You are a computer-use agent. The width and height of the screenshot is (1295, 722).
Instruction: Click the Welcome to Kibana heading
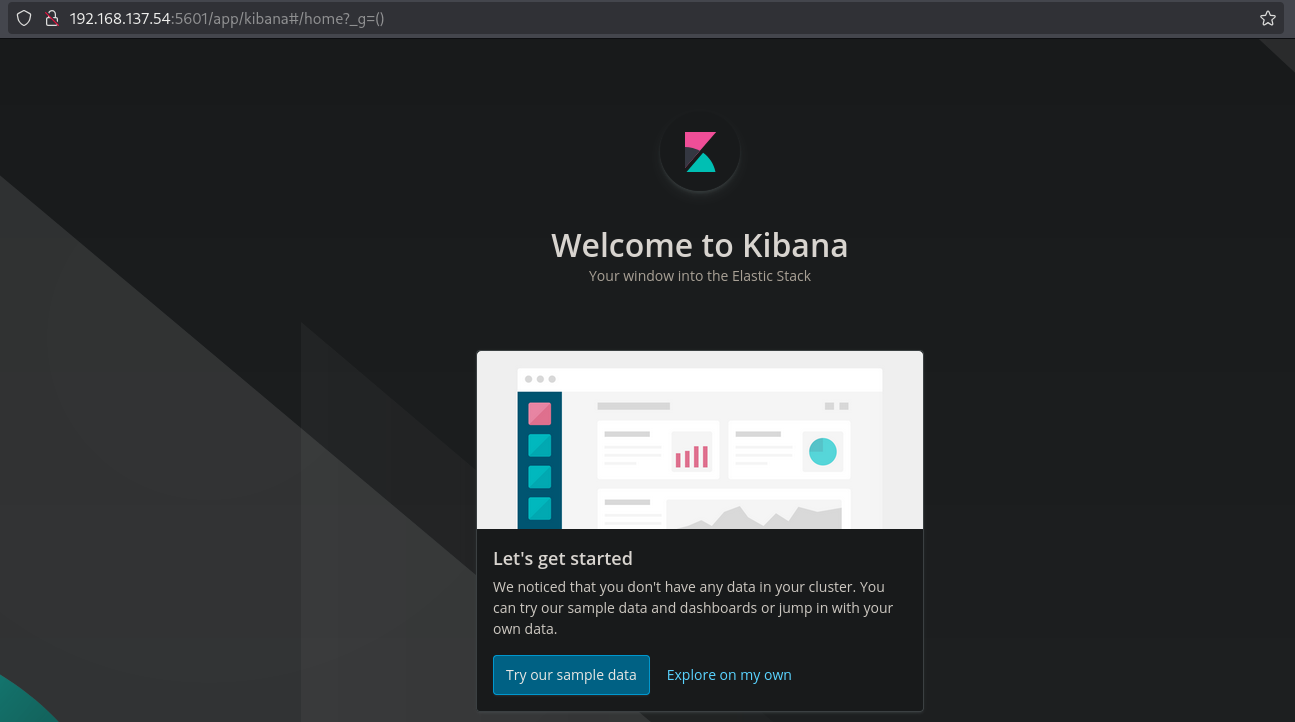(x=699, y=245)
